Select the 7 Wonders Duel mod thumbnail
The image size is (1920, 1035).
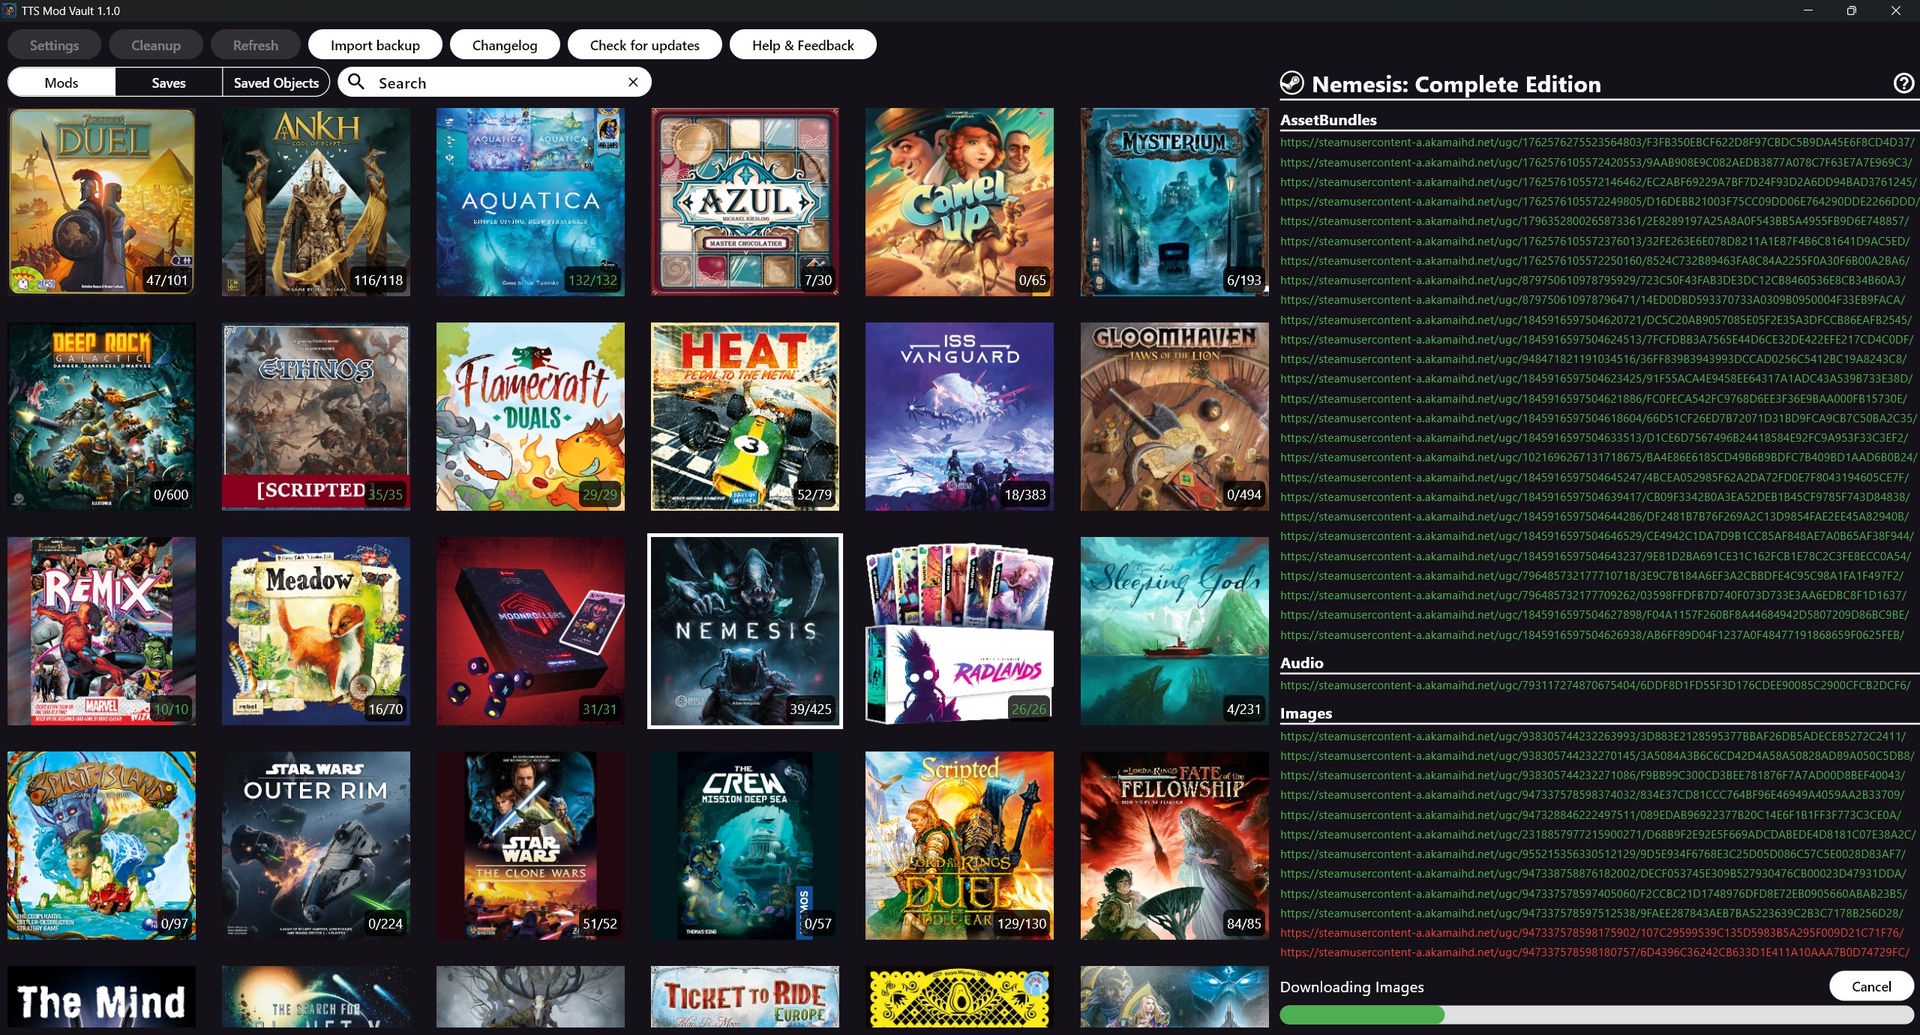[102, 202]
